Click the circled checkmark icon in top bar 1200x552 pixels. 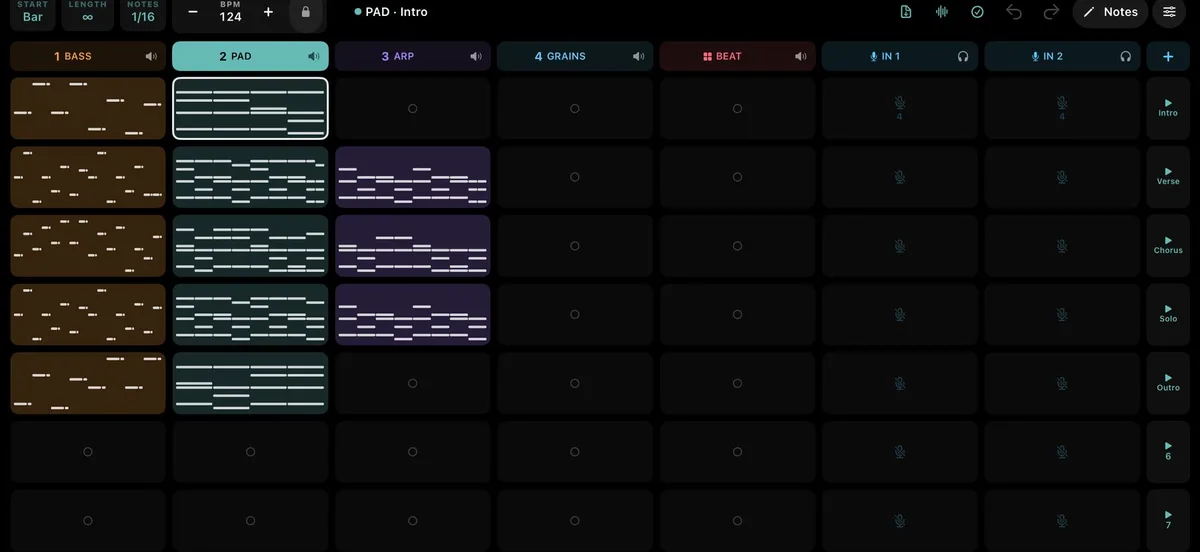click(x=977, y=12)
